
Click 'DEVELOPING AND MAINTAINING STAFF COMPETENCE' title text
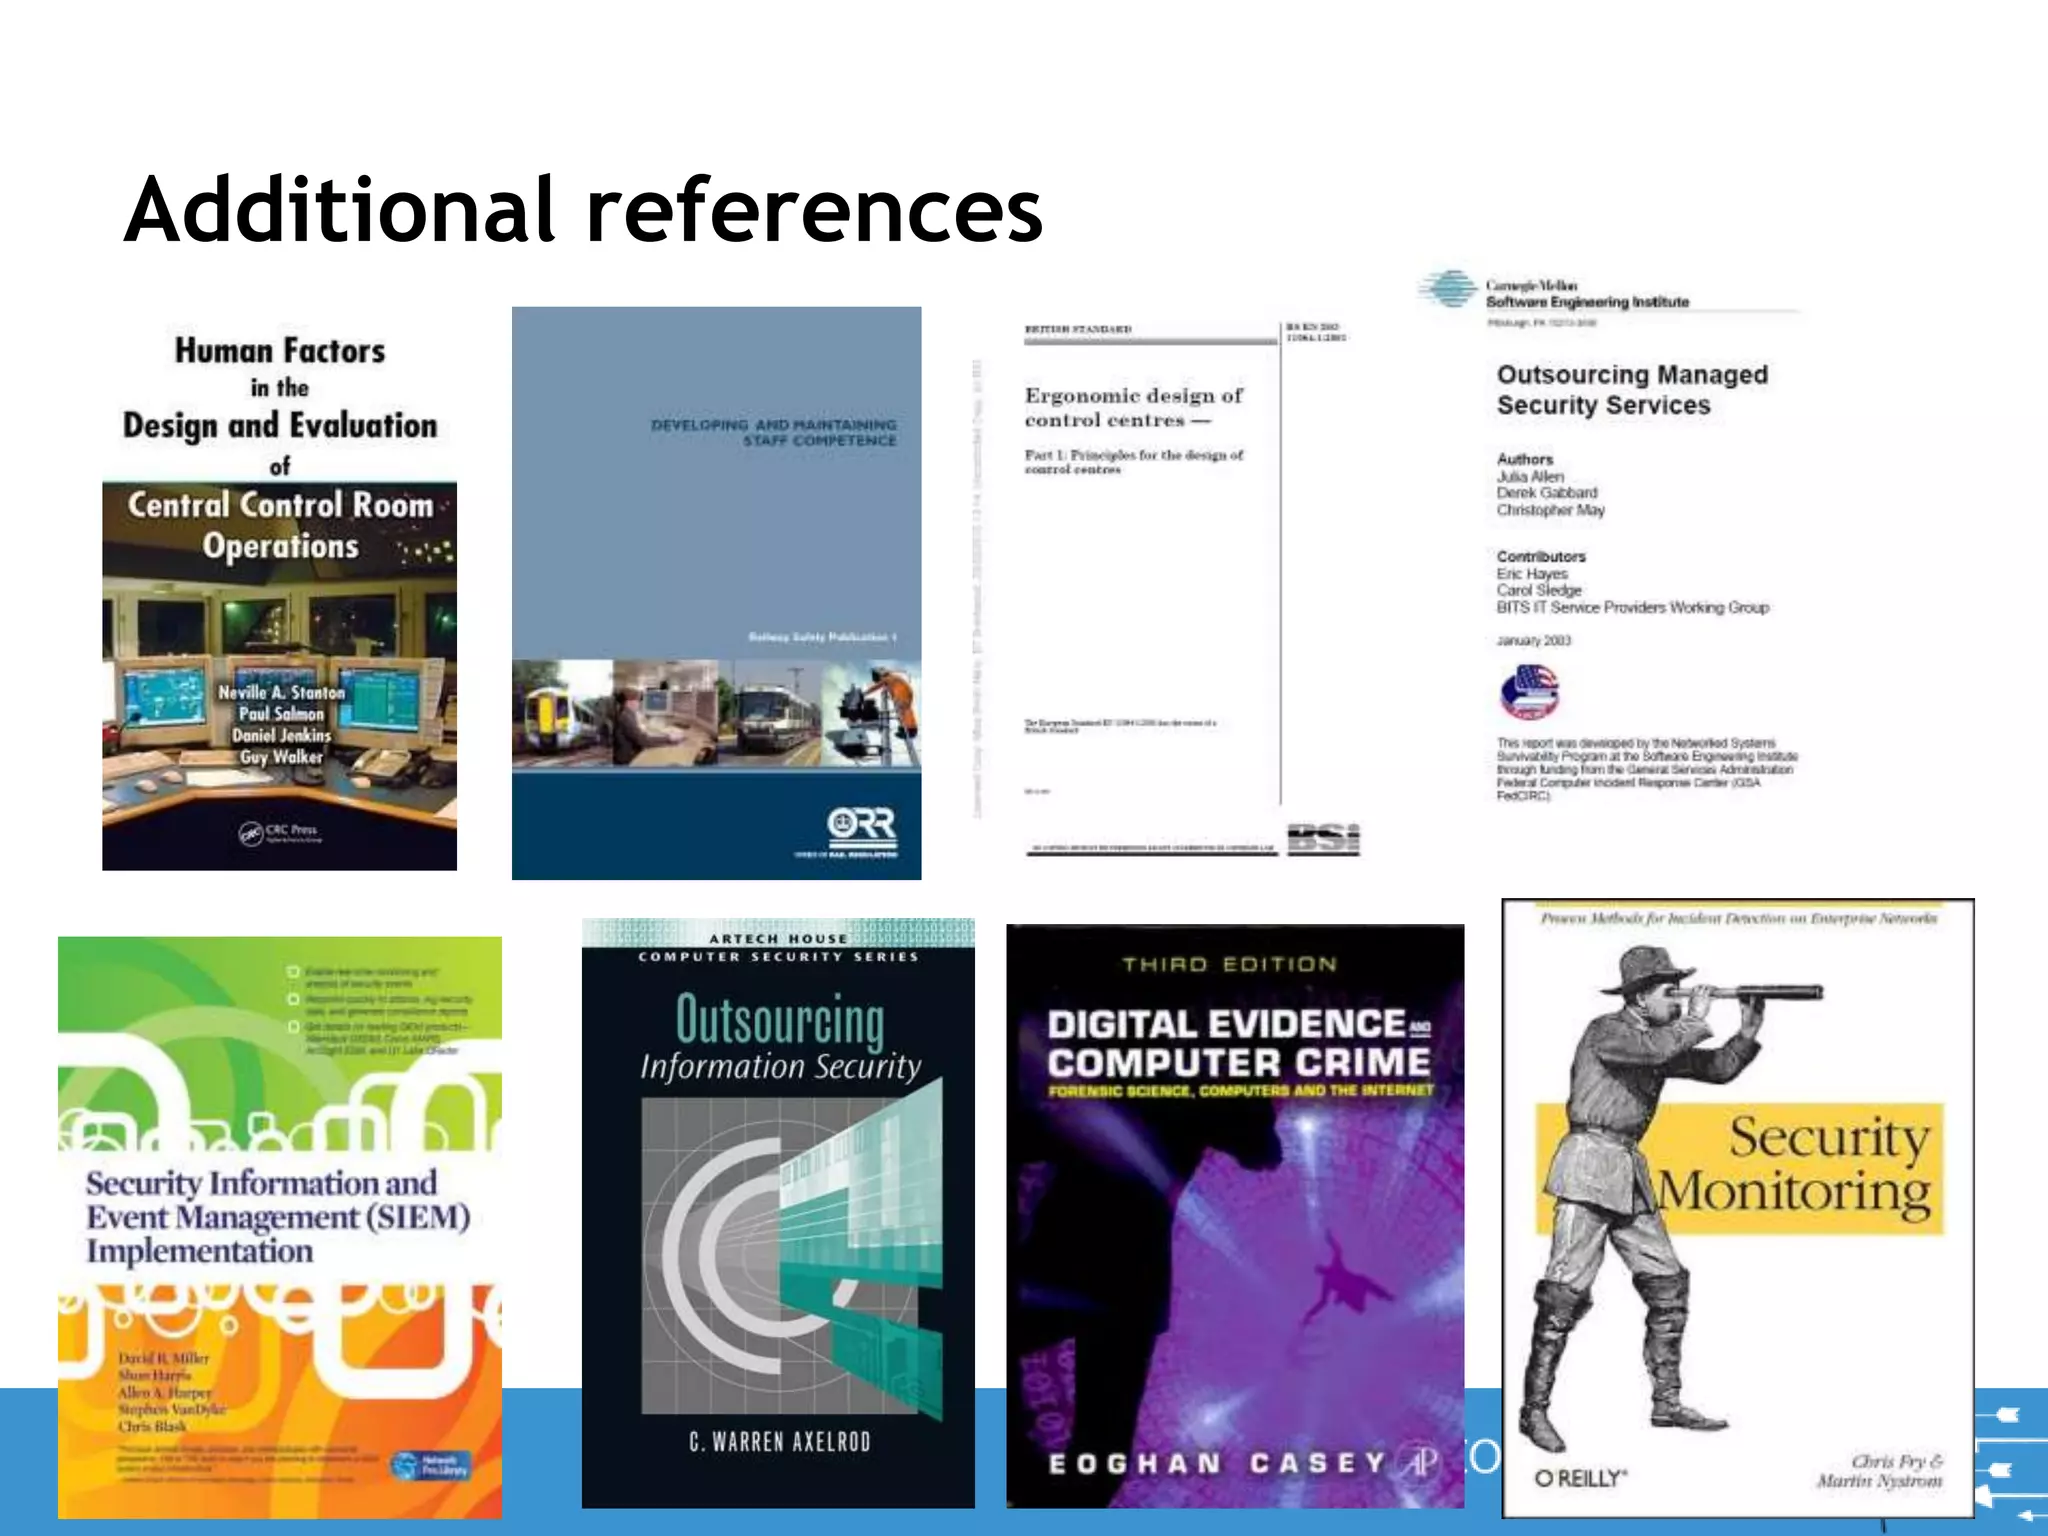(x=774, y=432)
